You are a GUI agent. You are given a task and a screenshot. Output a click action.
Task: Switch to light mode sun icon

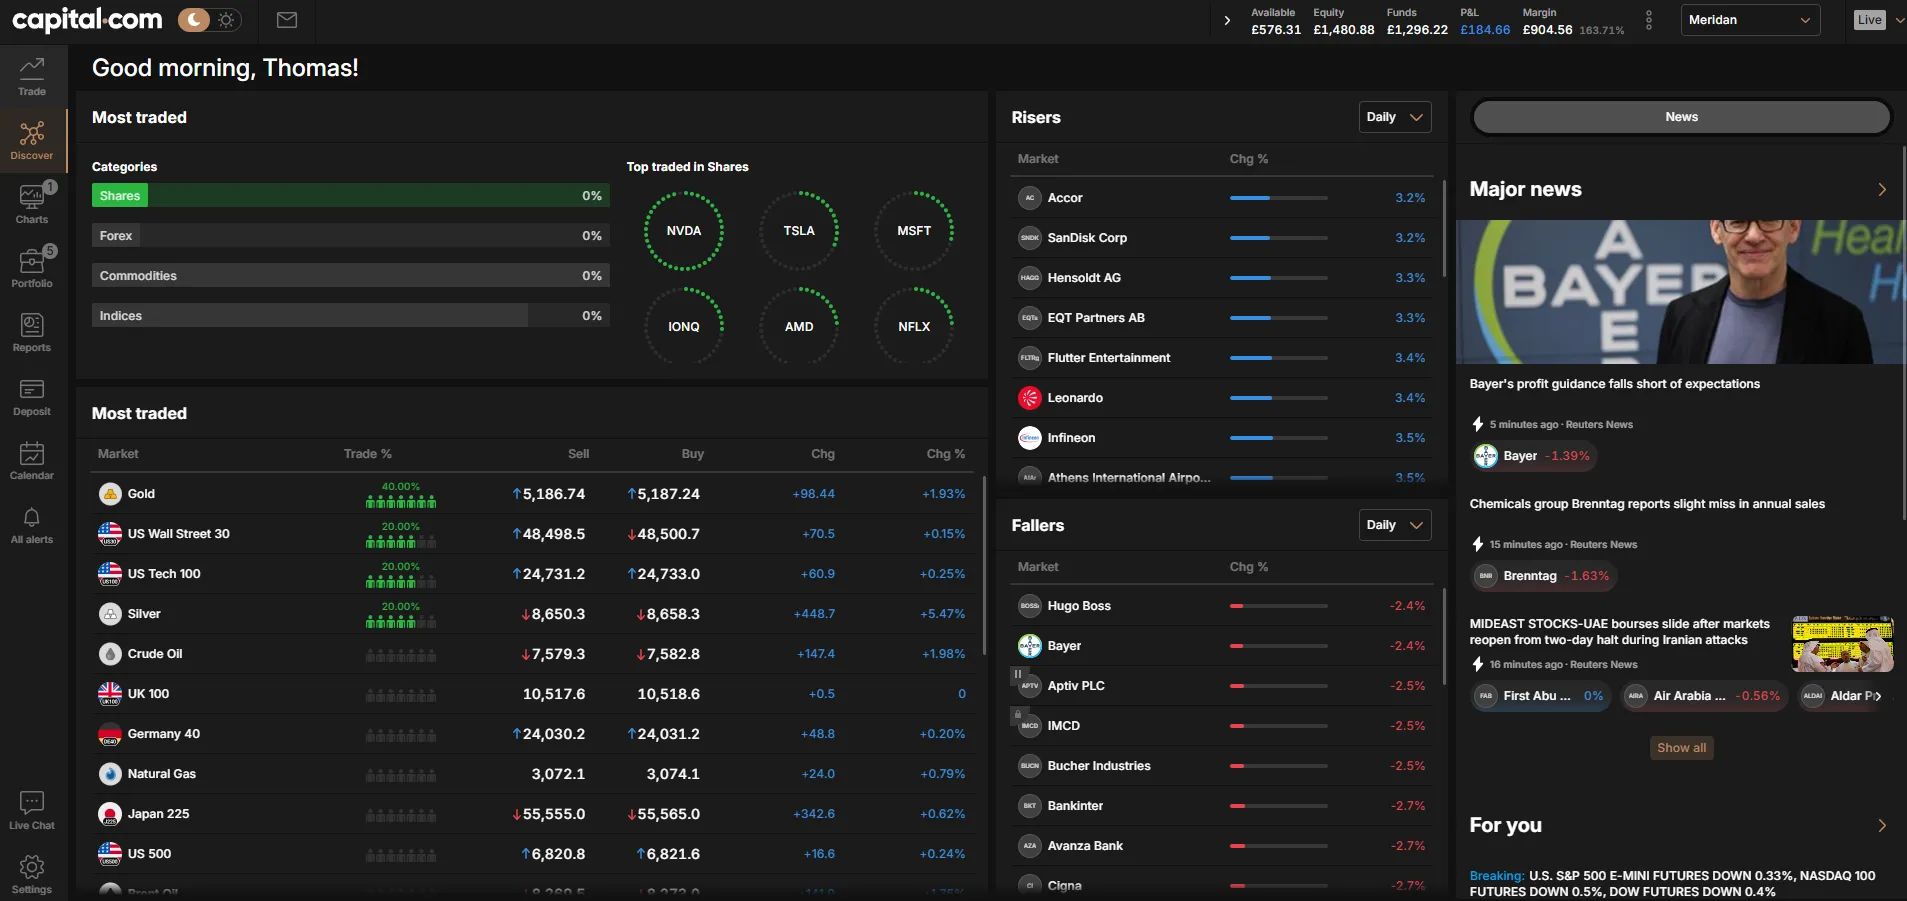(x=227, y=20)
